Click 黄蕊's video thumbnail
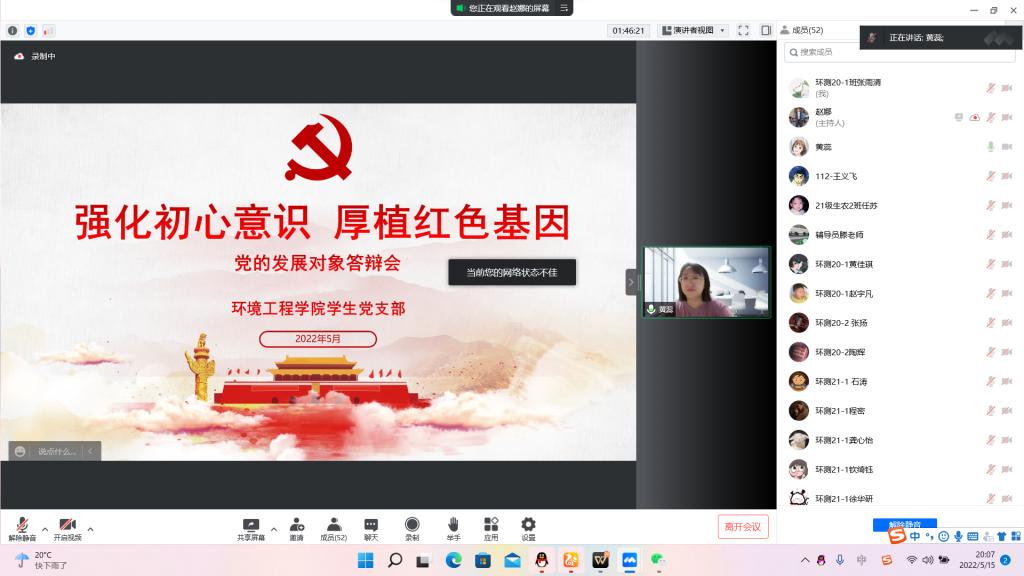This screenshot has width=1024, height=576. click(x=707, y=282)
